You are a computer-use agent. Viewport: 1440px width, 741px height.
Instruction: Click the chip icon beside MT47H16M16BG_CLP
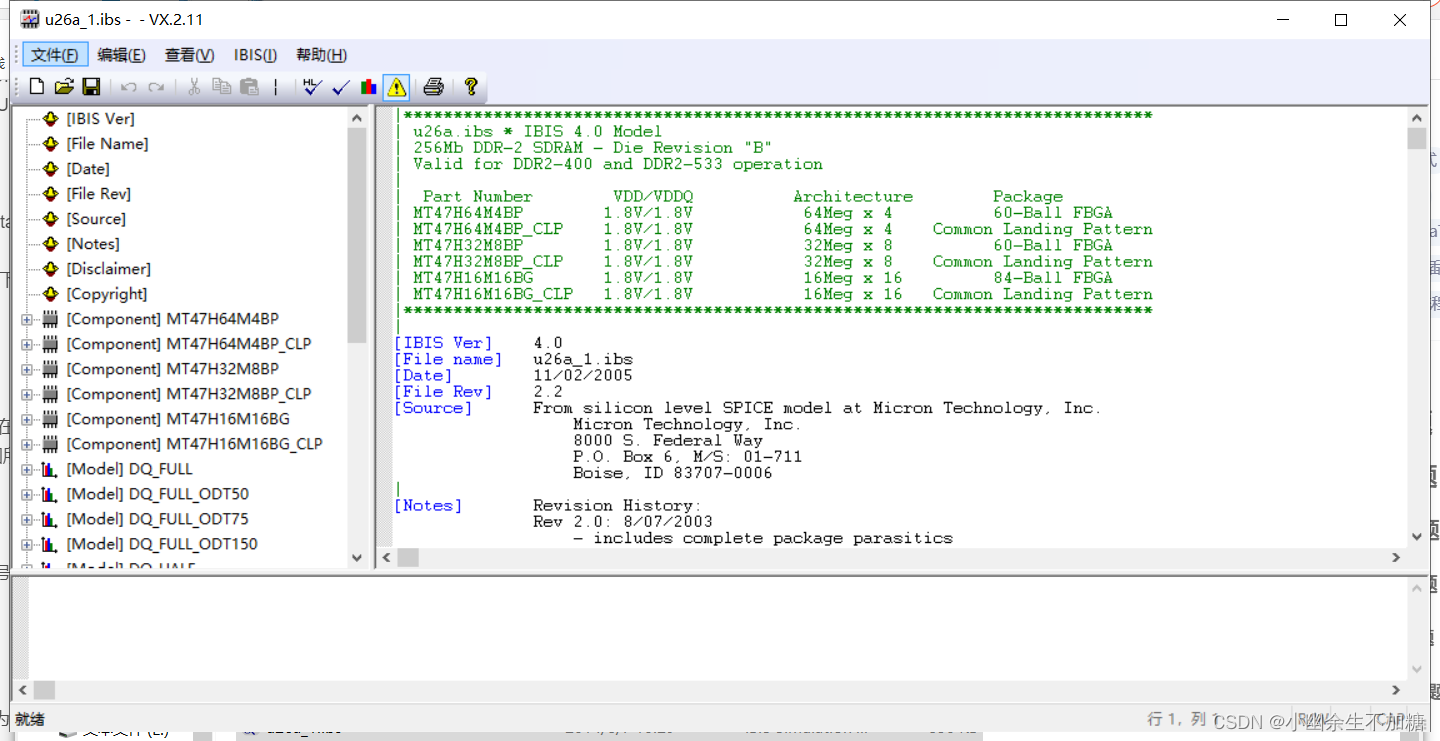pos(50,444)
